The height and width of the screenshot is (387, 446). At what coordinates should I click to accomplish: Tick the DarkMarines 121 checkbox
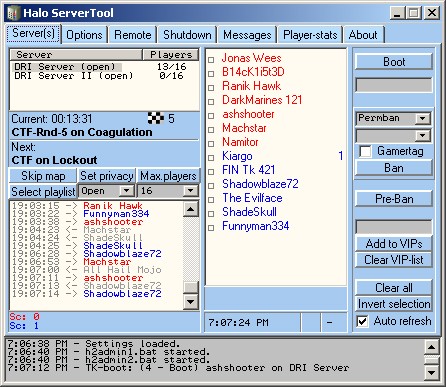211,102
